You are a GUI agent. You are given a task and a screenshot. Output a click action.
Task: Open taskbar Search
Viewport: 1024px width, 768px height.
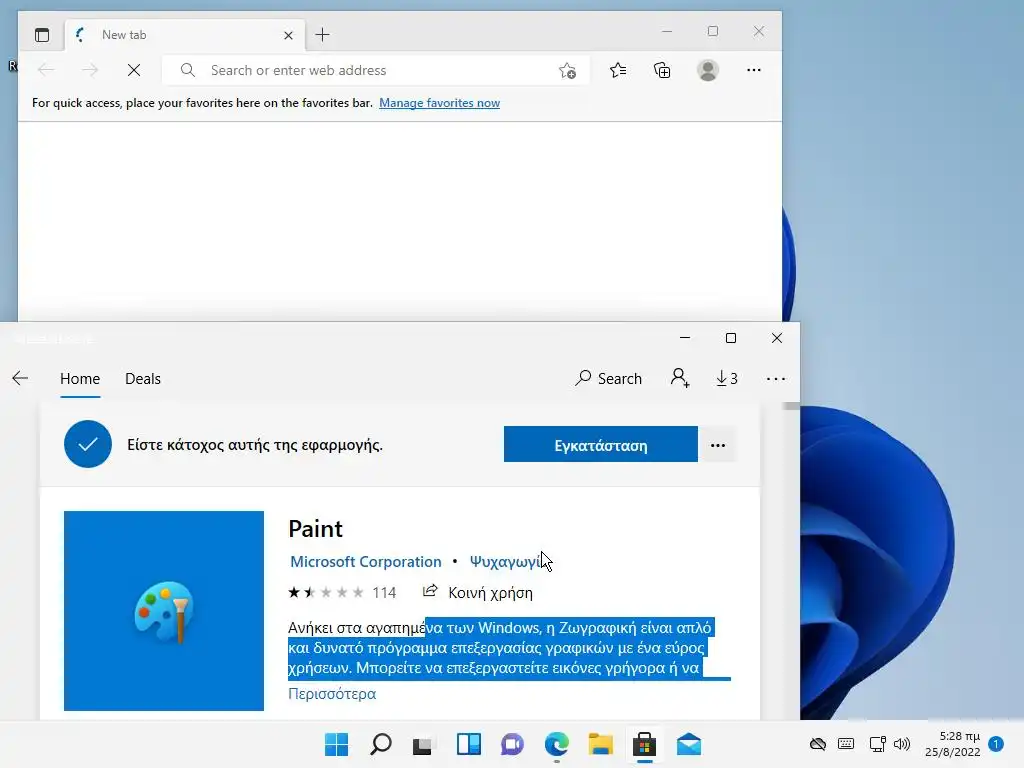pyautogui.click(x=381, y=744)
